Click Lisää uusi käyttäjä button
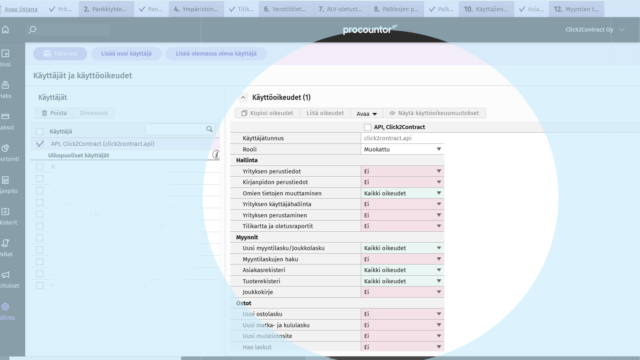Screen dimensions: 640x360 click(126, 53)
